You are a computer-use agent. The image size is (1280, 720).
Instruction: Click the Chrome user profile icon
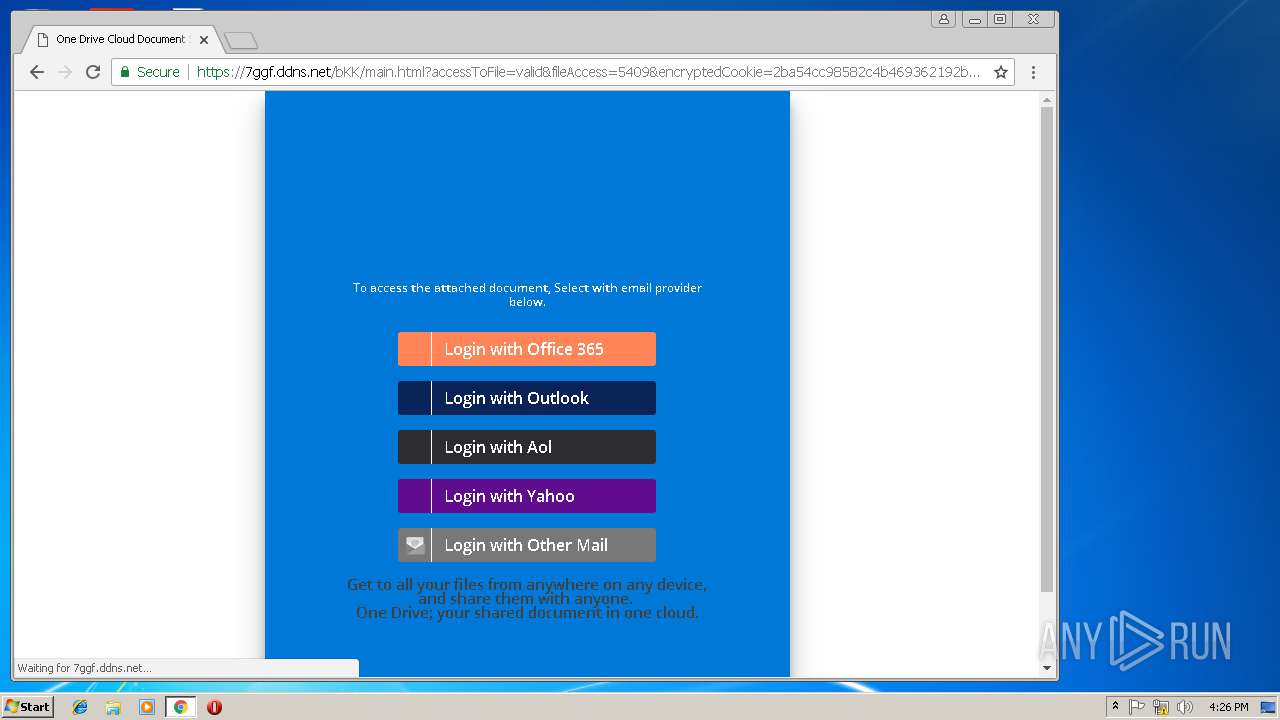943,19
